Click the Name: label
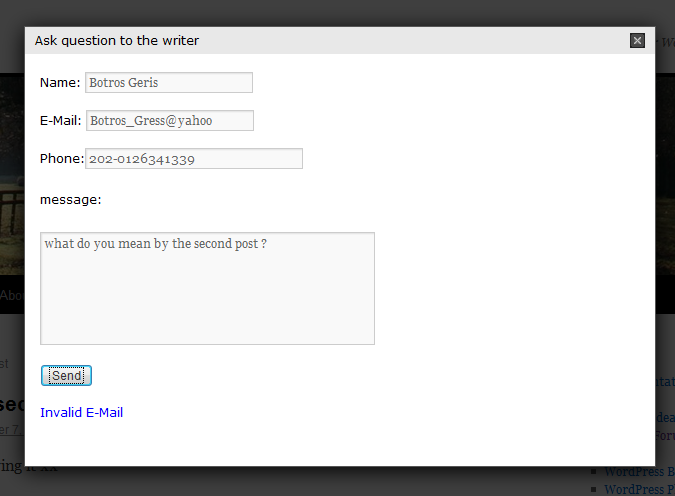Viewport: 675px width, 496px height. [60, 83]
